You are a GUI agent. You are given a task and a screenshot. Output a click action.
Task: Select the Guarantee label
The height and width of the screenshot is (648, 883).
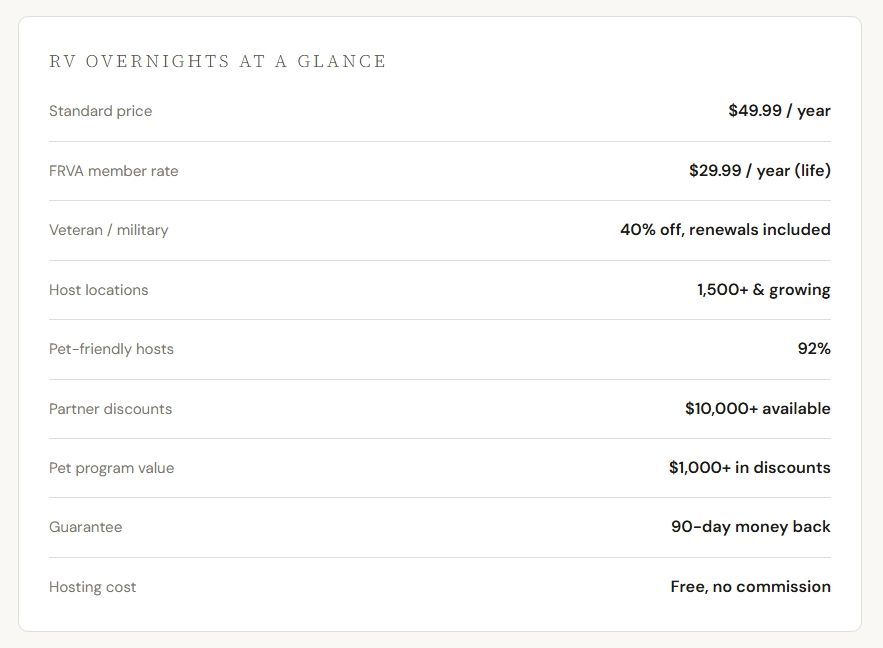pos(86,527)
